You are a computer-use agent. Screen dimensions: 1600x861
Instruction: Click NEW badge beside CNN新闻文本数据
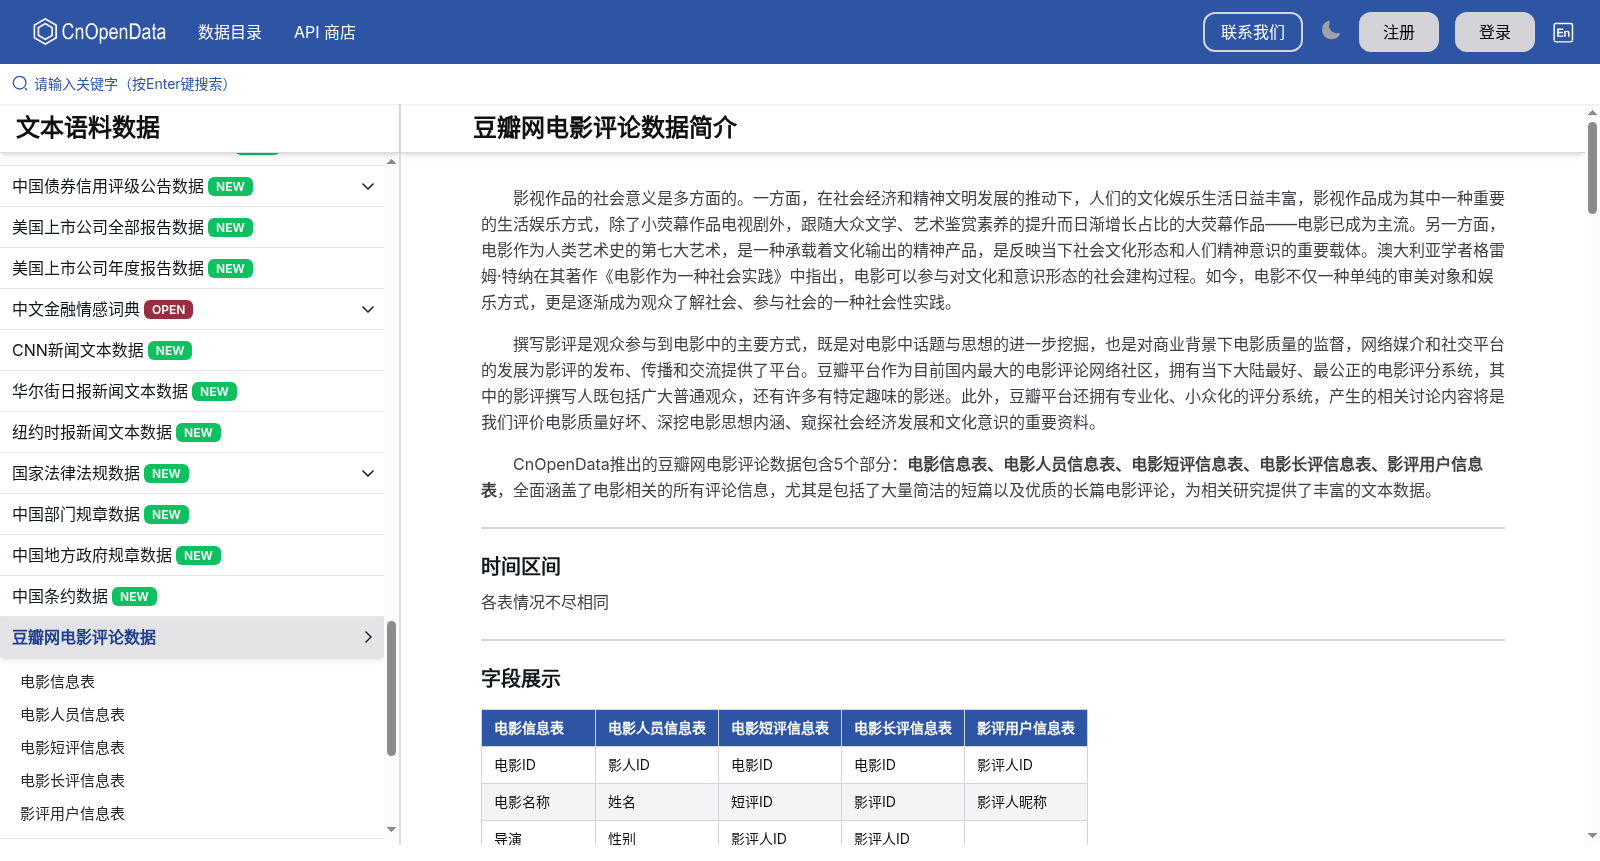[170, 351]
